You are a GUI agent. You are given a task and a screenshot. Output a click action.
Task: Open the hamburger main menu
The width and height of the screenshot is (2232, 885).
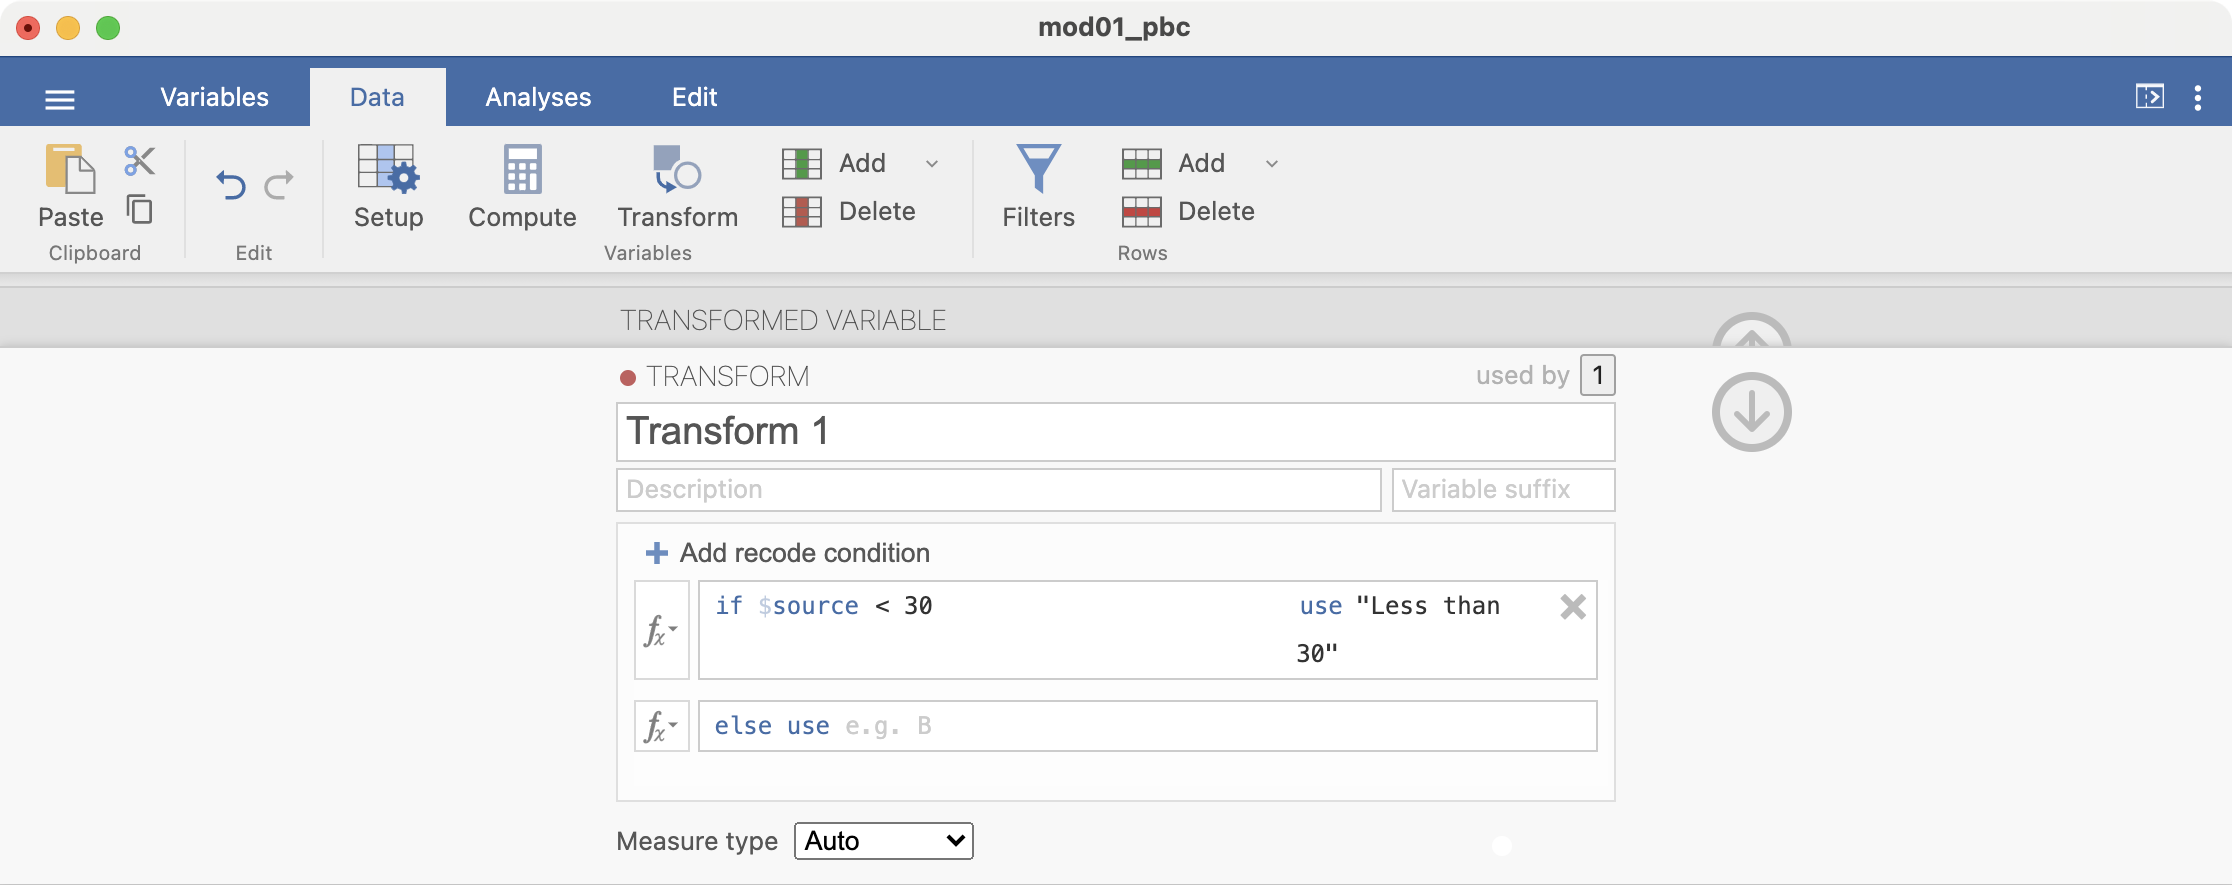pyautogui.click(x=60, y=98)
